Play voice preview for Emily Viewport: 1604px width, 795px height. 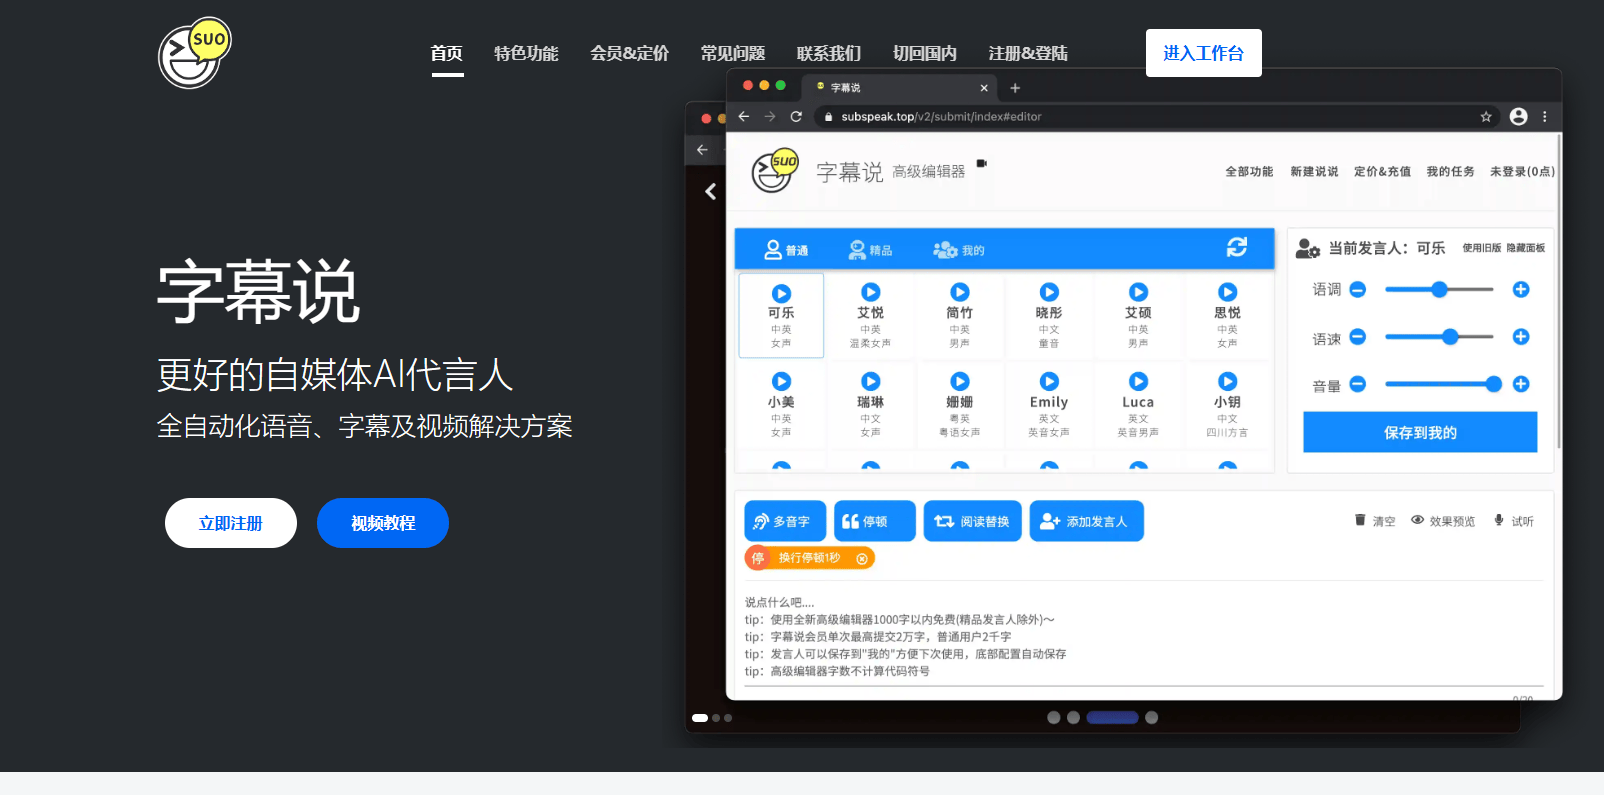pos(1049,381)
